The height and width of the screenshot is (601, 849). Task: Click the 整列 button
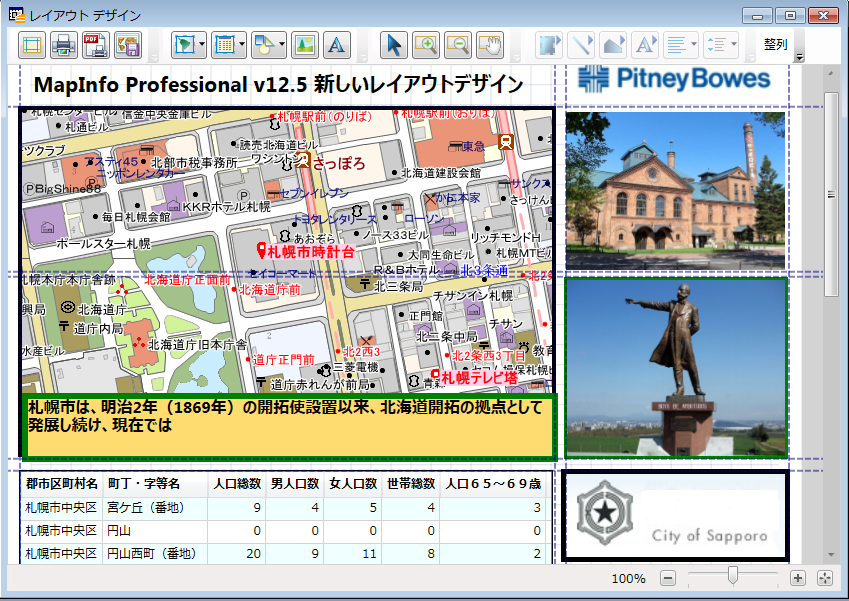775,44
